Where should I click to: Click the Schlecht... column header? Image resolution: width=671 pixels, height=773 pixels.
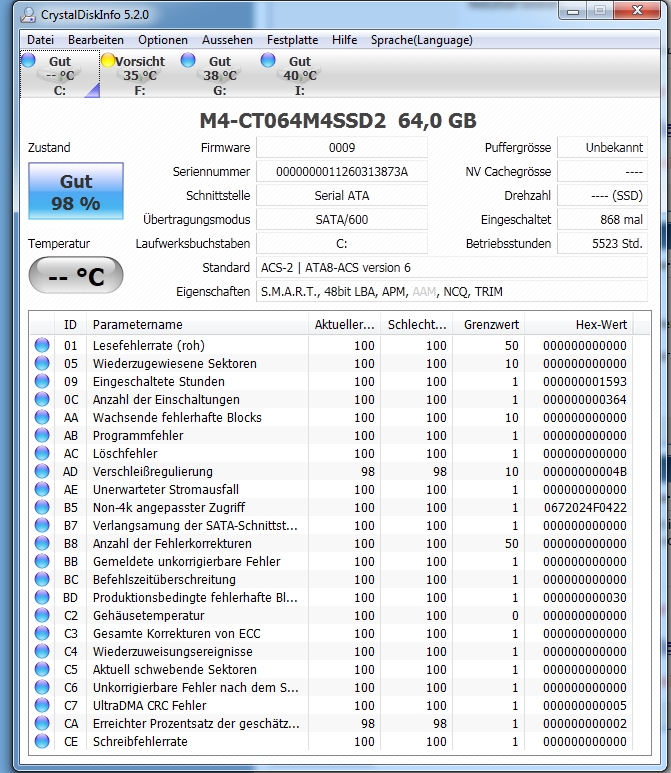[x=417, y=324]
